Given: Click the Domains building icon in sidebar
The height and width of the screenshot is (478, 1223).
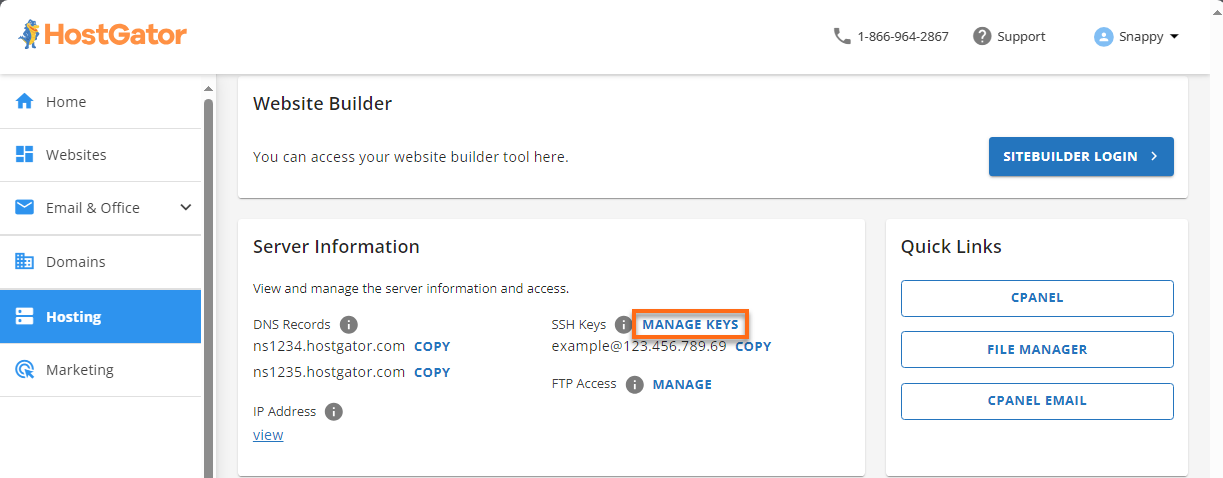Looking at the screenshot, I should (25, 262).
